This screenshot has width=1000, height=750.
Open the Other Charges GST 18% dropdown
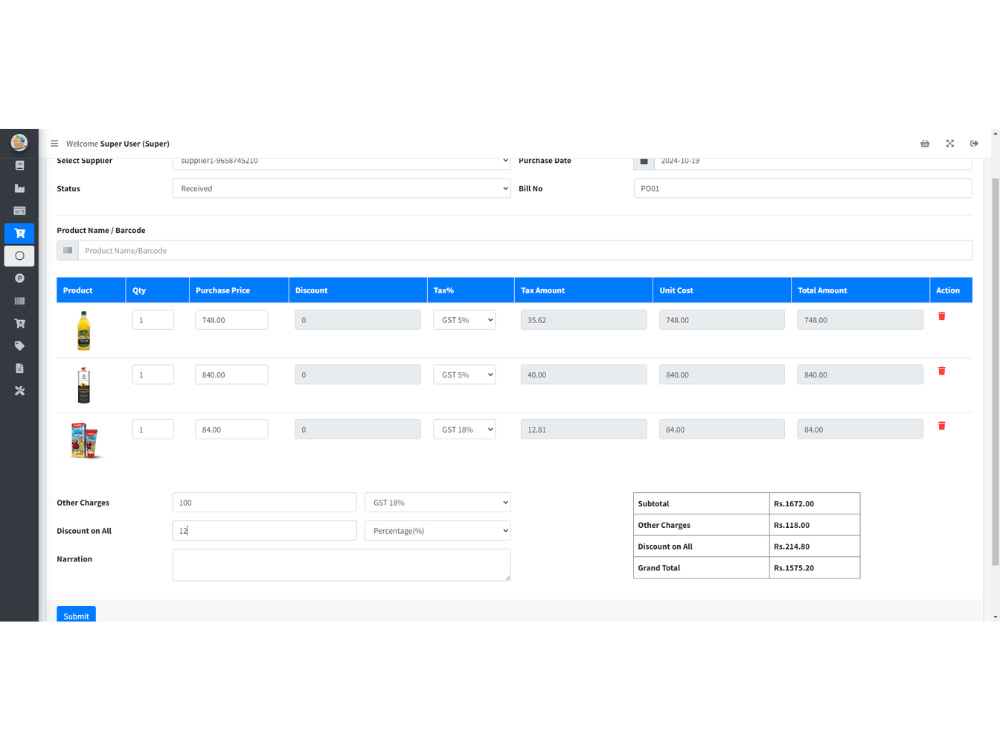(438, 503)
